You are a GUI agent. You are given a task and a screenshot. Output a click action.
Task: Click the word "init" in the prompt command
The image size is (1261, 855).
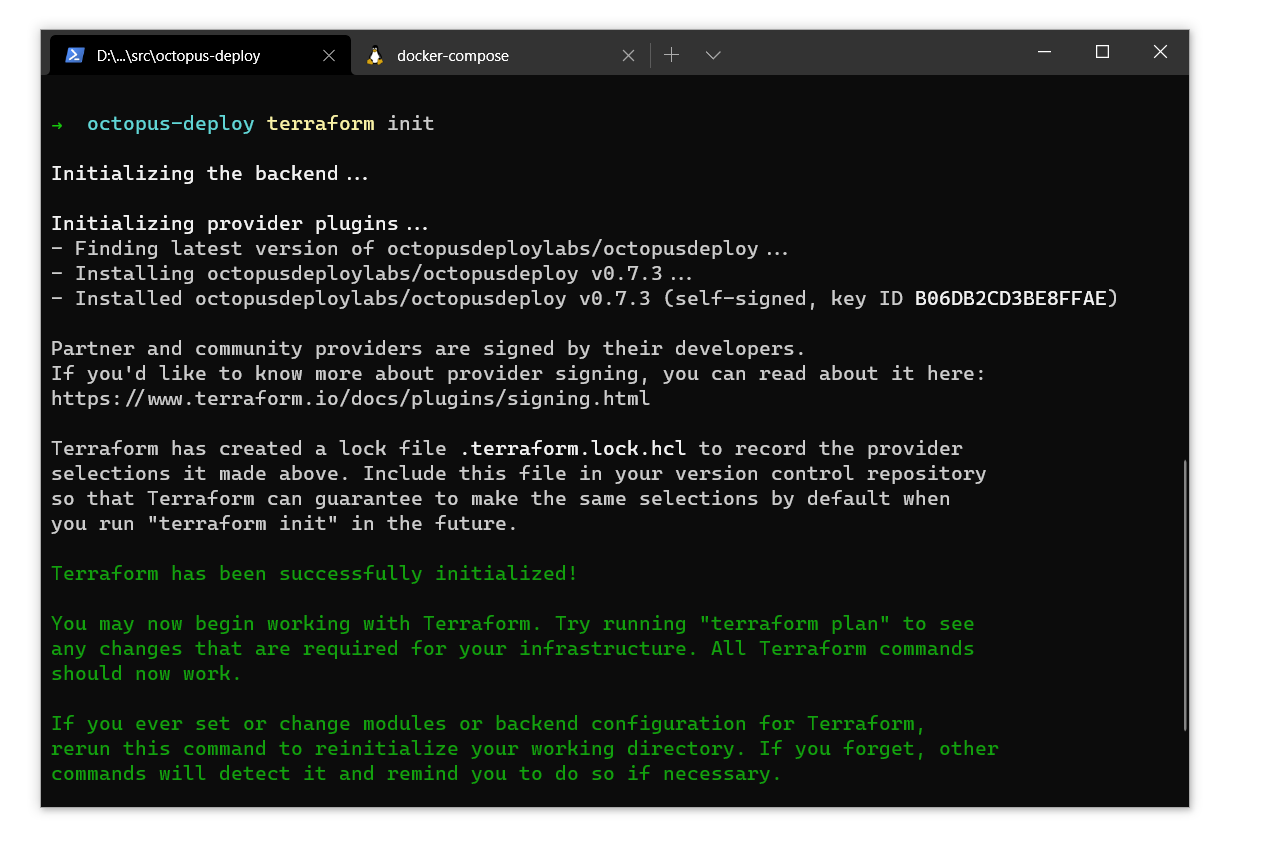pyautogui.click(x=410, y=124)
